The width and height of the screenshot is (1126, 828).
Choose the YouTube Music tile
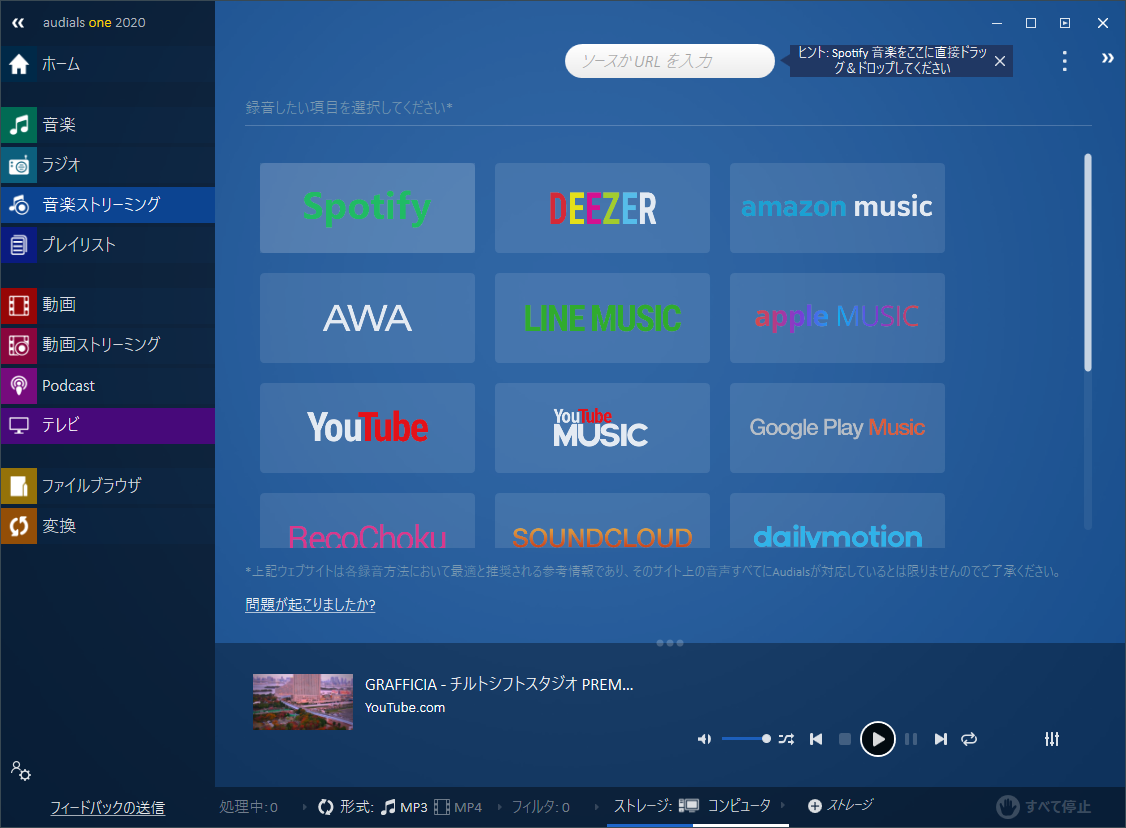602,428
